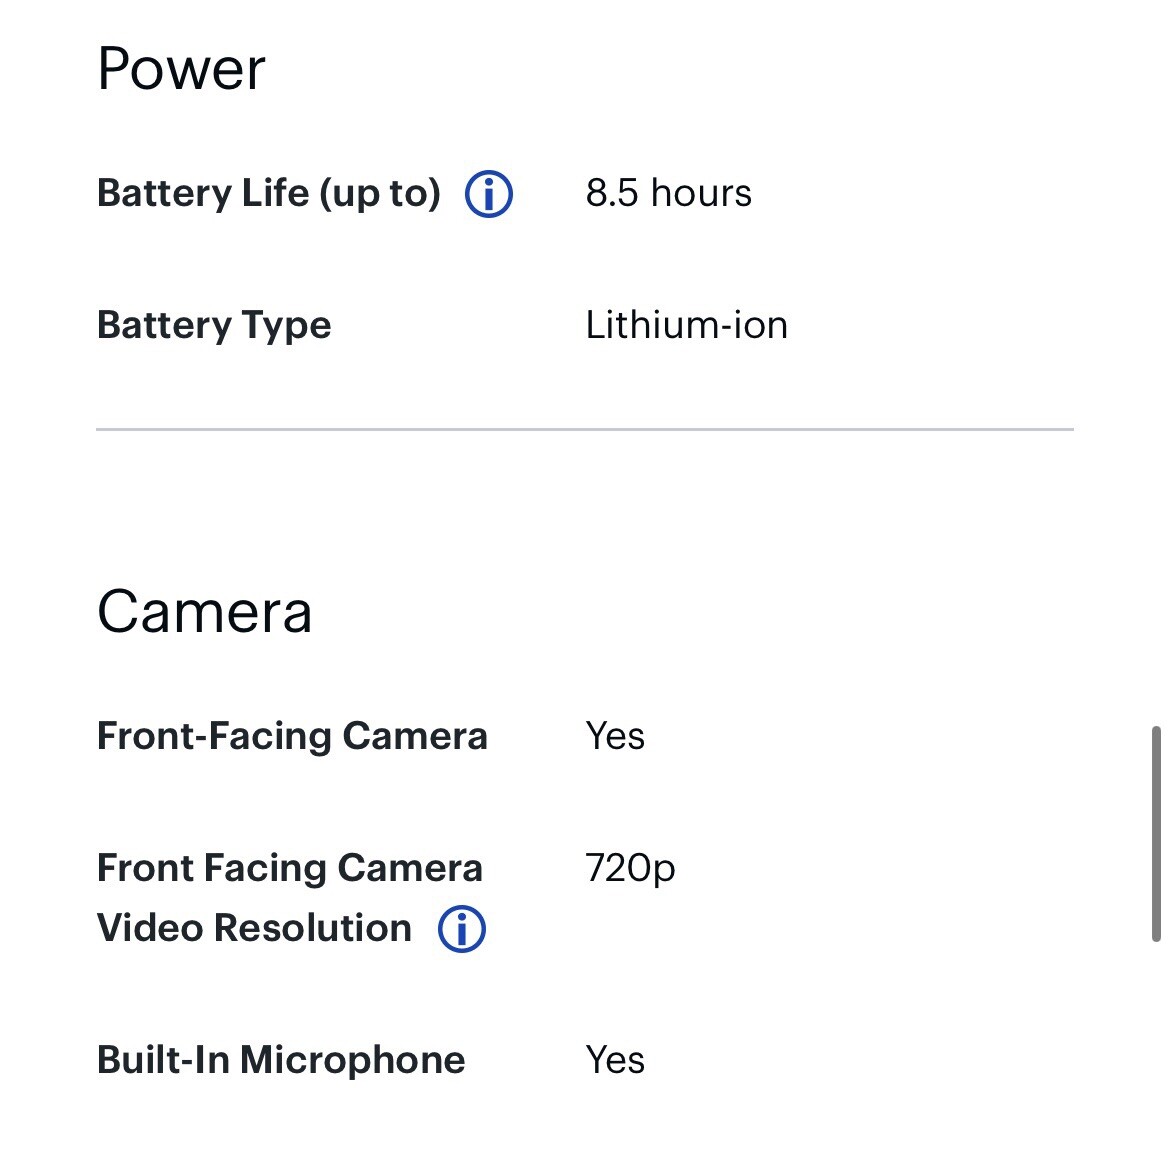Click the Lithium-ion value
The width and height of the screenshot is (1170, 1158).
(x=686, y=325)
